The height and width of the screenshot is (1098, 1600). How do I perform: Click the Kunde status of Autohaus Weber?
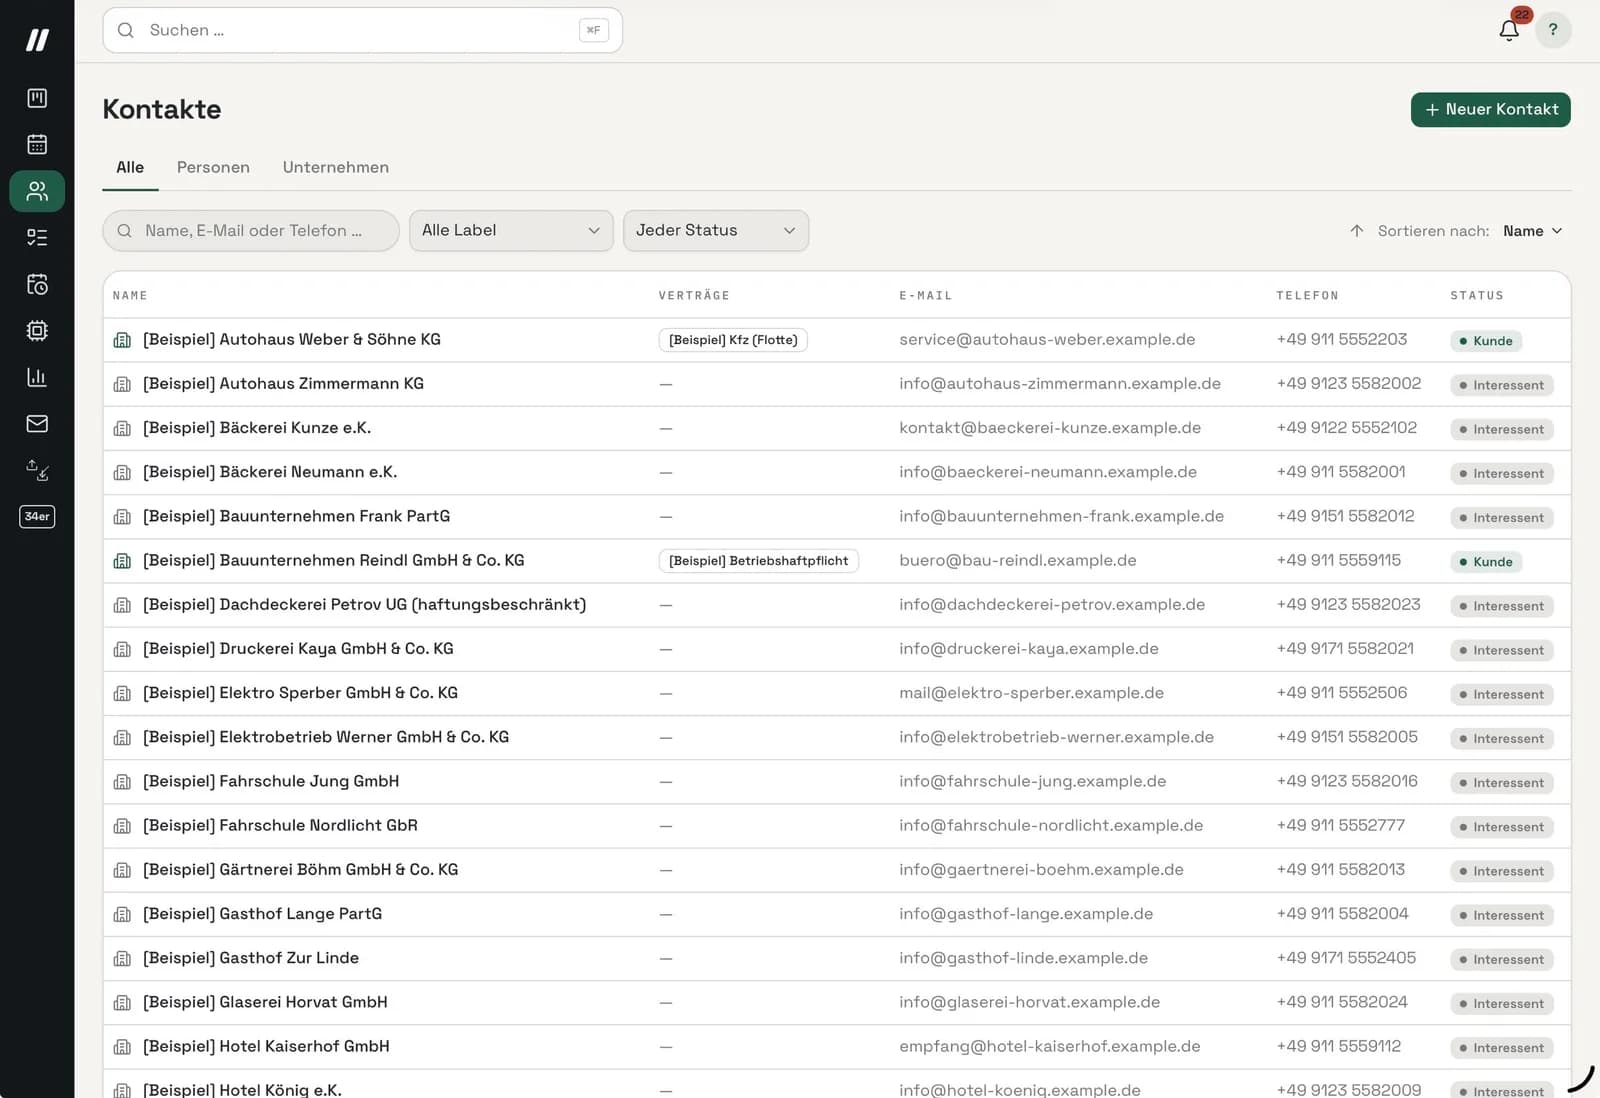click(x=1486, y=341)
